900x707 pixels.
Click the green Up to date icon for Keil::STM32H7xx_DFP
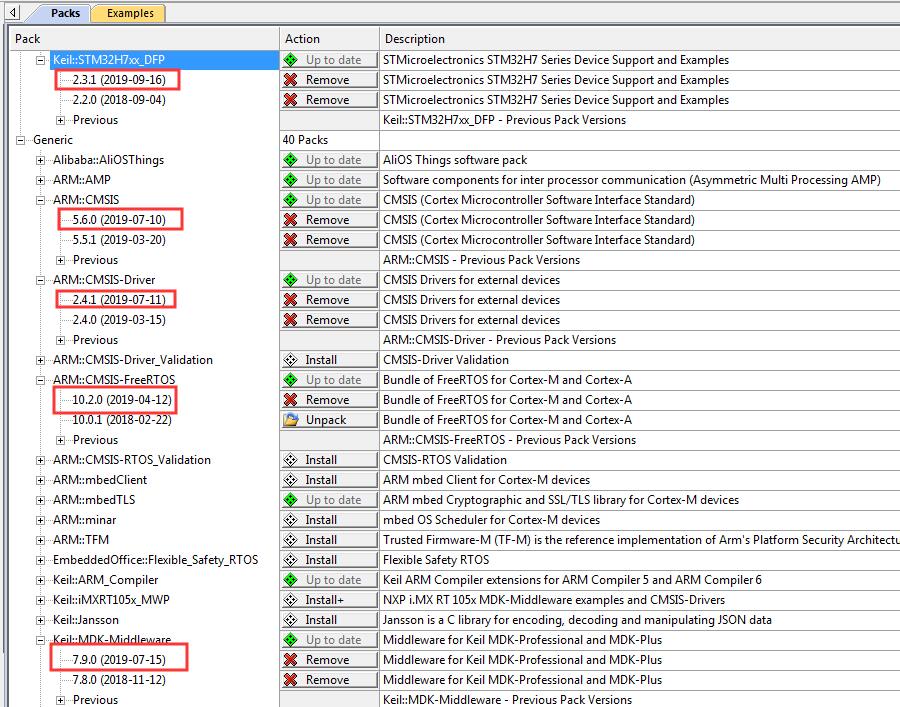pyautogui.click(x=291, y=60)
